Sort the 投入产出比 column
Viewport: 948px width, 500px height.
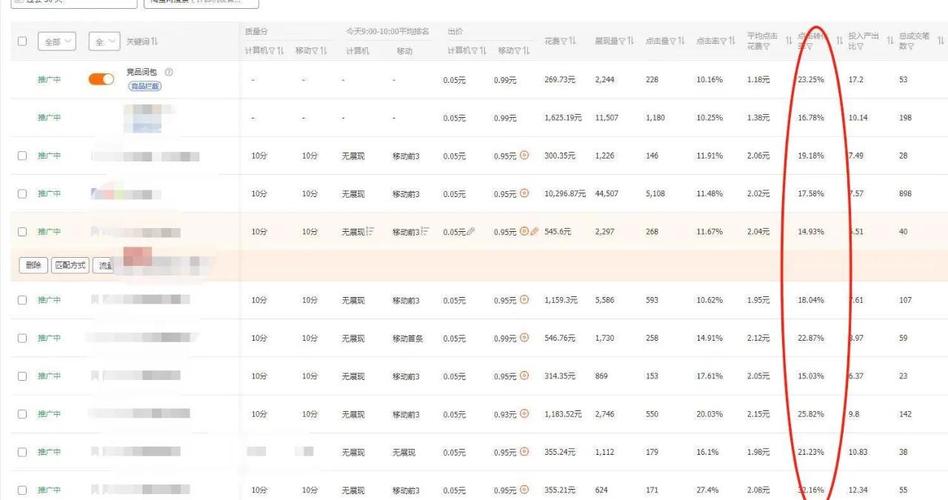[x=891, y=41]
